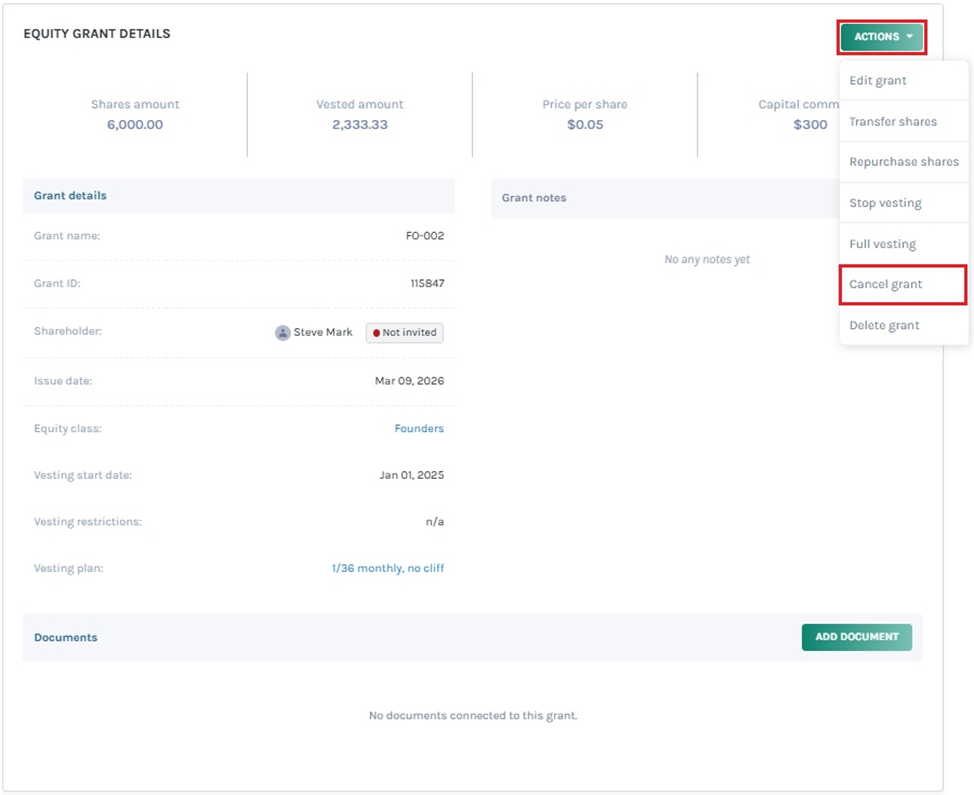
Task: Select Repurchase shares menu entry
Action: pos(903,162)
